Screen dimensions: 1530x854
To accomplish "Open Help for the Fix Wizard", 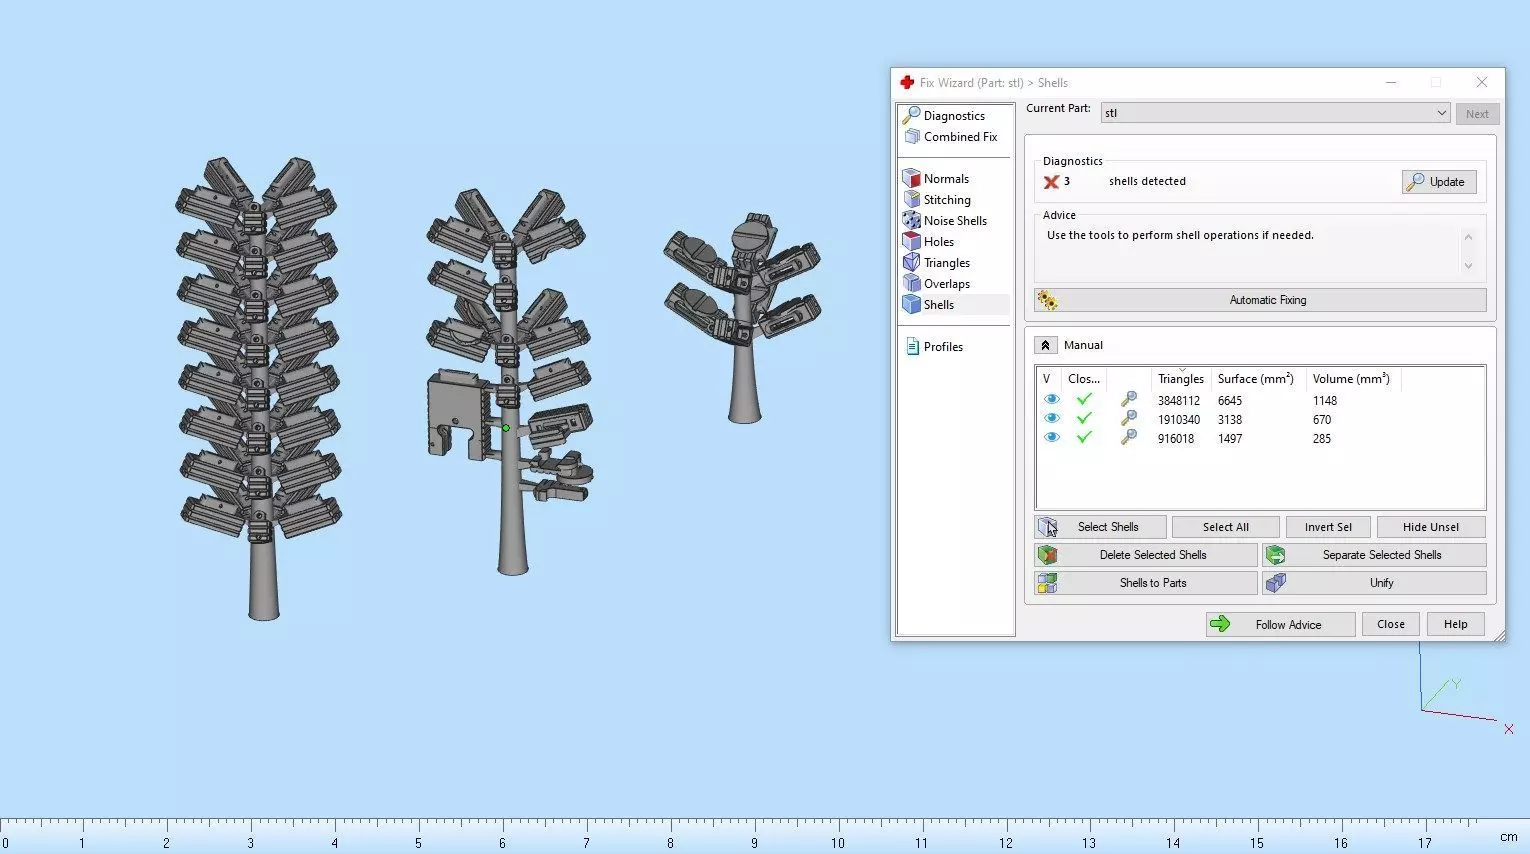I will click(x=1455, y=625).
